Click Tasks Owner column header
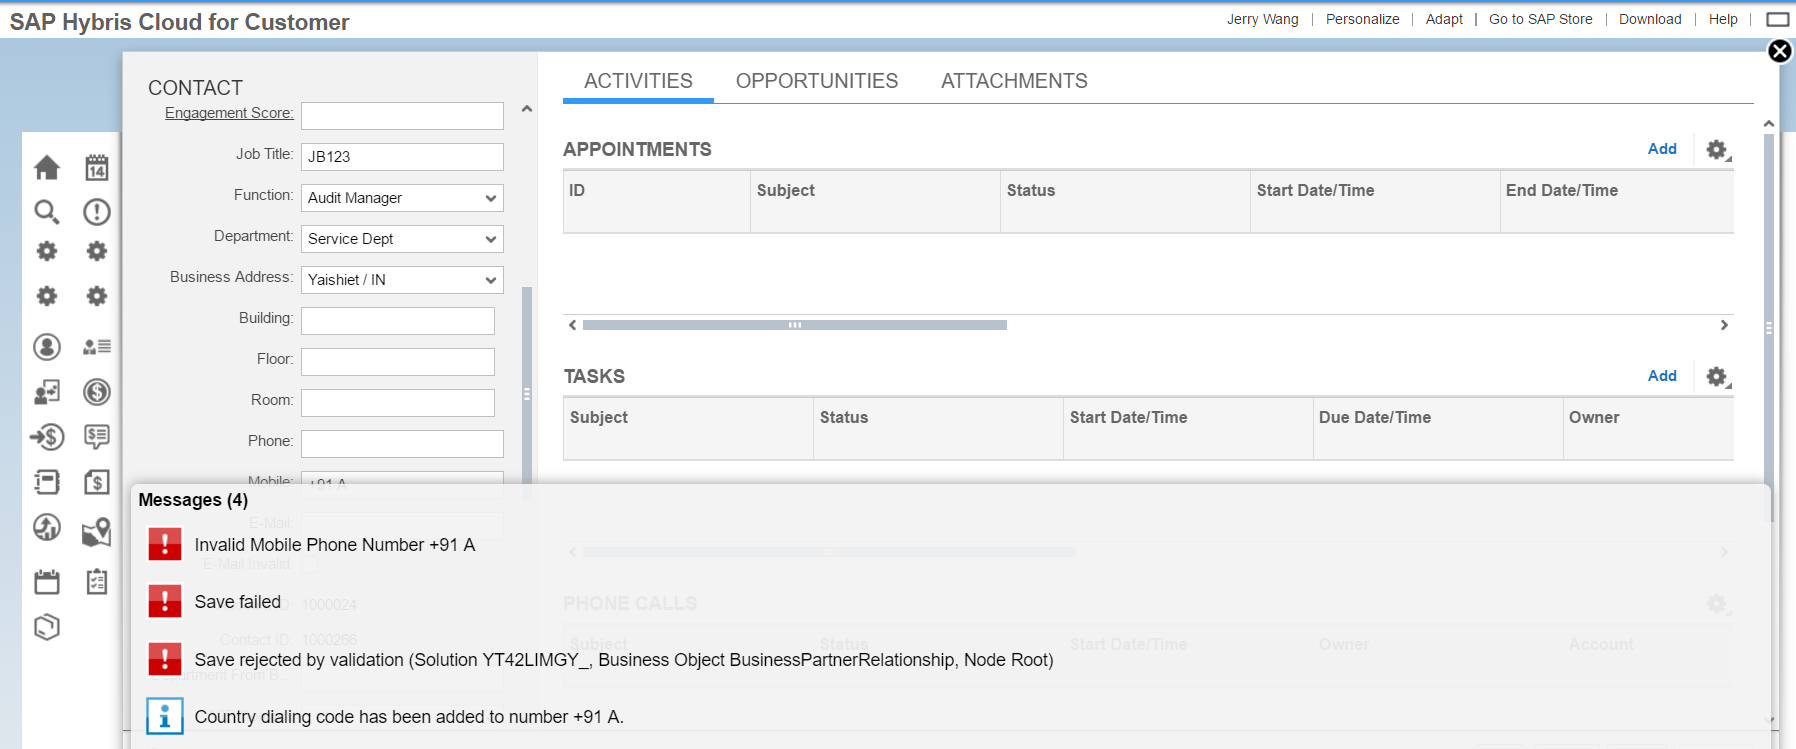The height and width of the screenshot is (749, 1796). point(1649,428)
